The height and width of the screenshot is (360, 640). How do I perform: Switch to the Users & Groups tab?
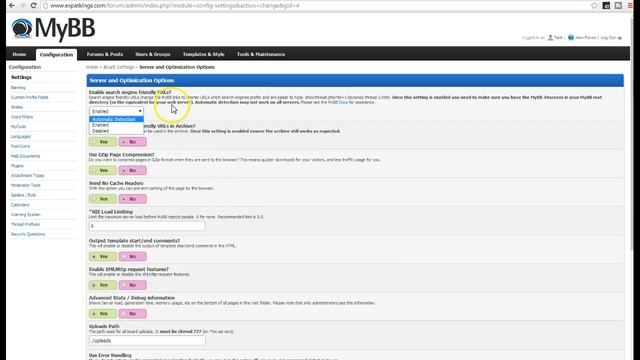coord(153,54)
